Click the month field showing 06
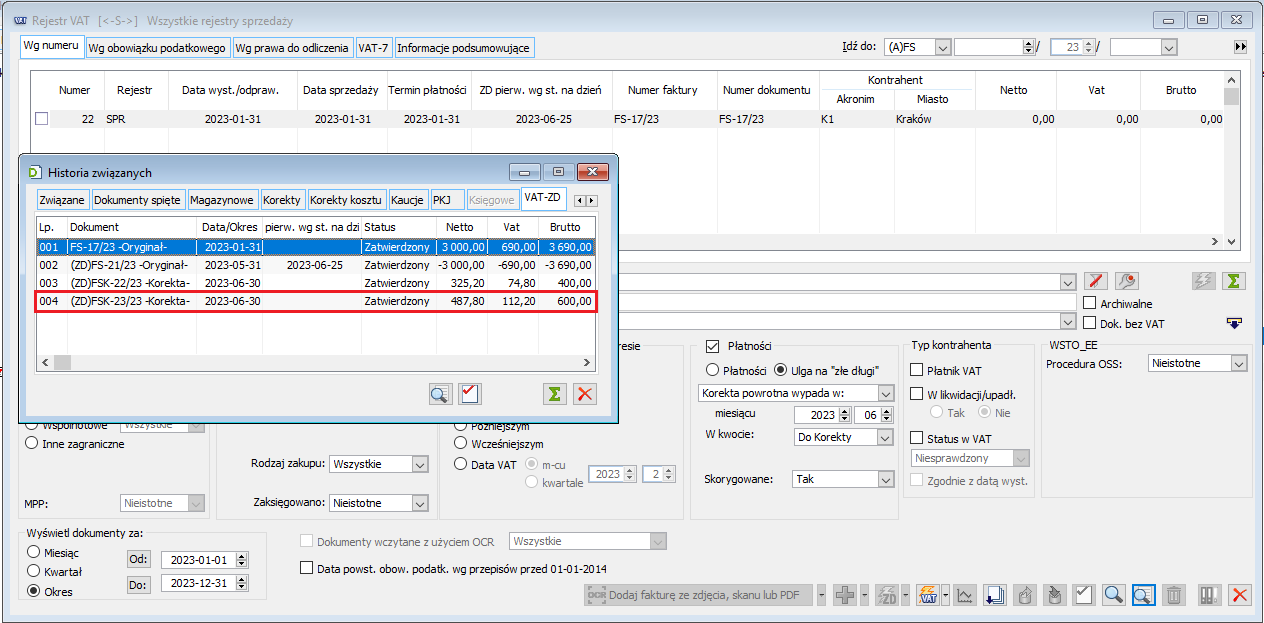 click(x=867, y=415)
